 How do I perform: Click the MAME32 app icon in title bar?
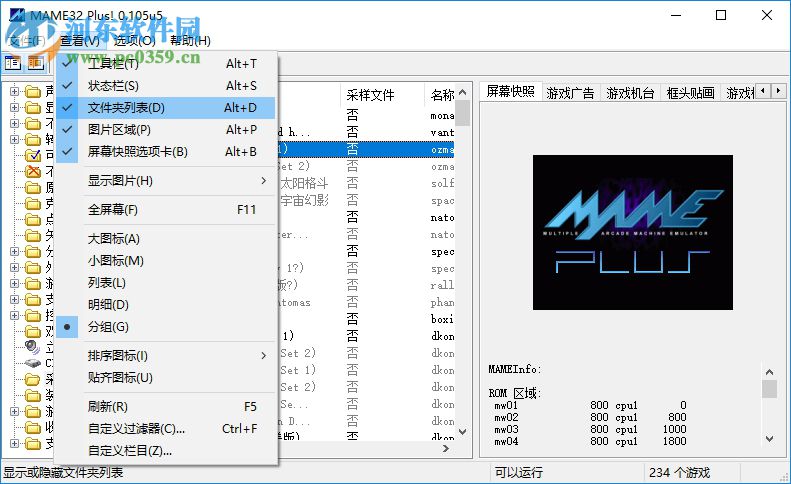pos(17,15)
